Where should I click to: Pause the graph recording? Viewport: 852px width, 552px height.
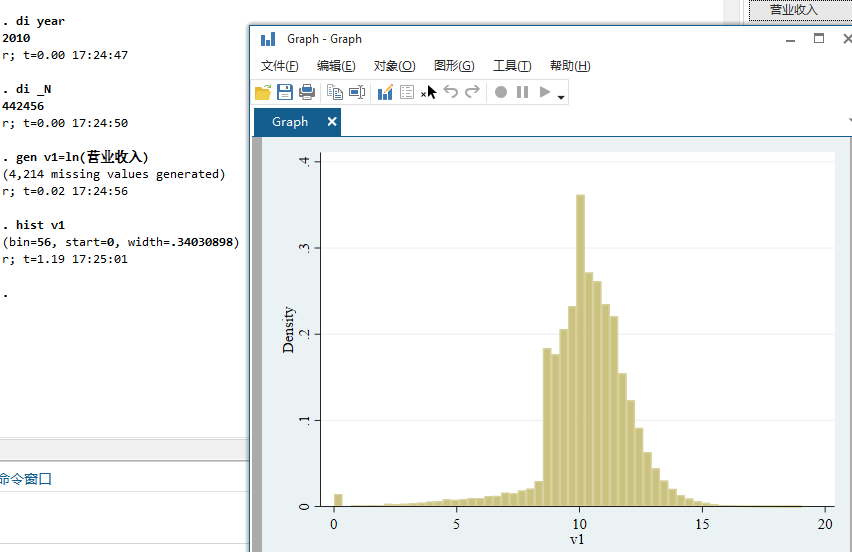coord(522,92)
